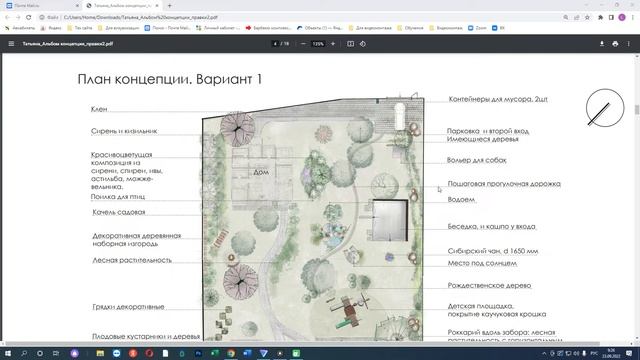Click the 'План концепции. Вариант 1' heading
640x360 pixels.
(x=170, y=79)
